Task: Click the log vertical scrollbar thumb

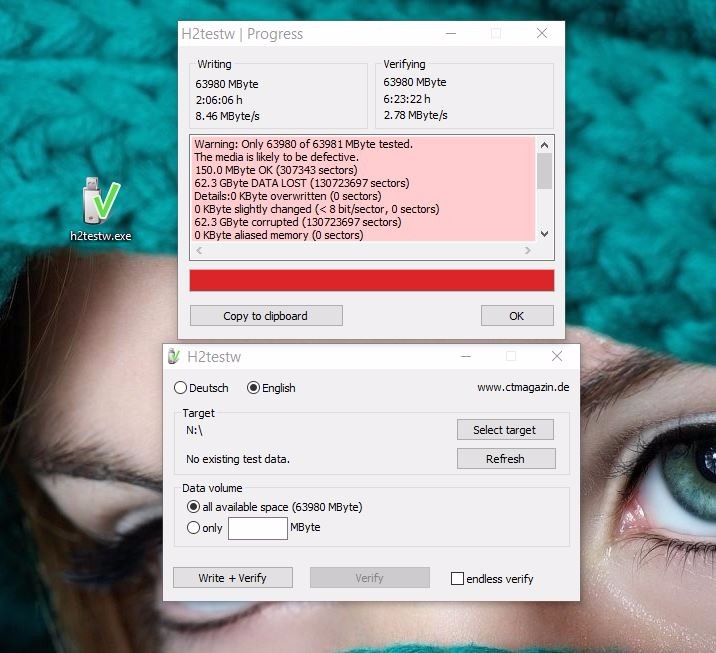Action: (x=544, y=171)
